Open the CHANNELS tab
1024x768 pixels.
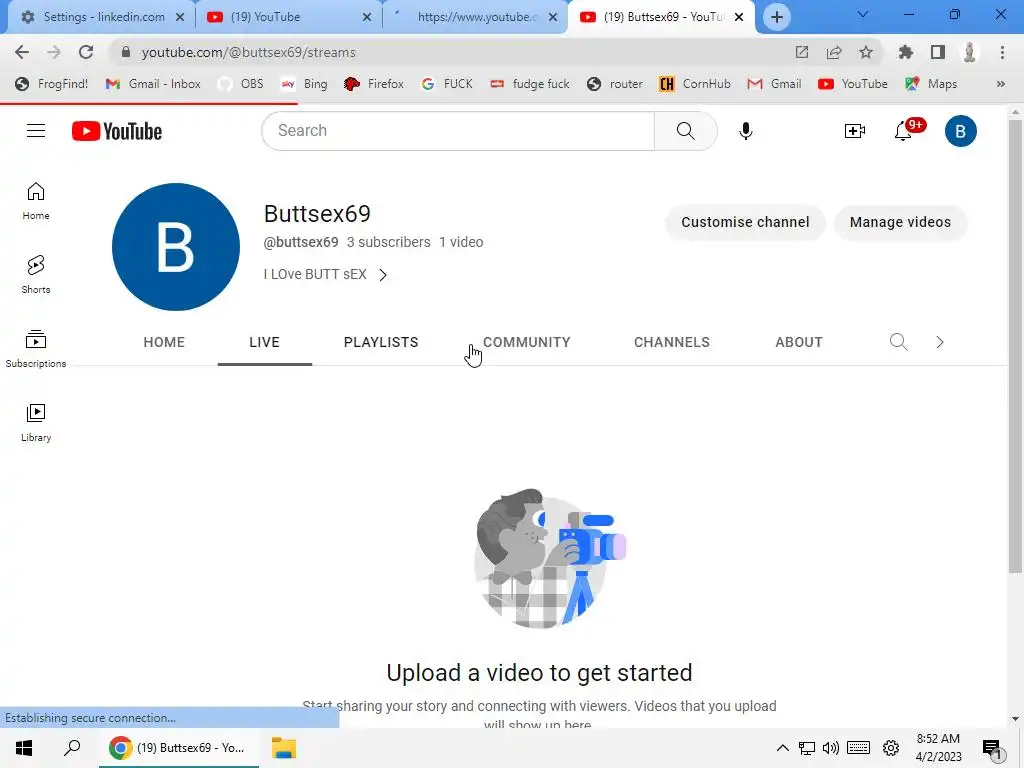click(x=671, y=342)
